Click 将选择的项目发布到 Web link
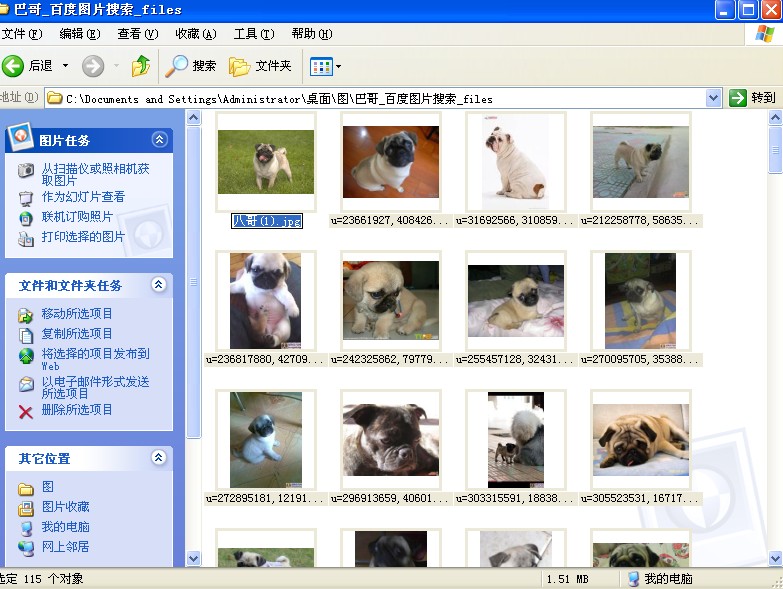 pos(95,359)
